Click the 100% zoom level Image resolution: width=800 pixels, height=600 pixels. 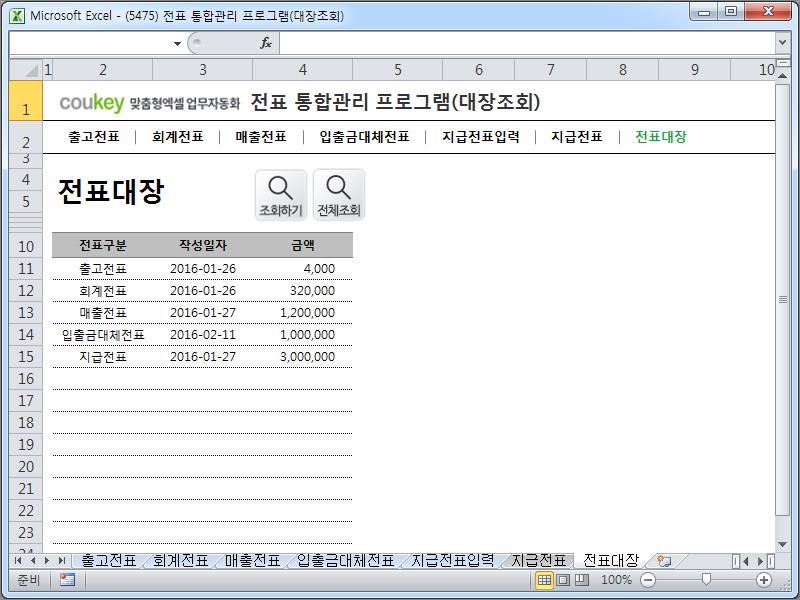tap(616, 580)
